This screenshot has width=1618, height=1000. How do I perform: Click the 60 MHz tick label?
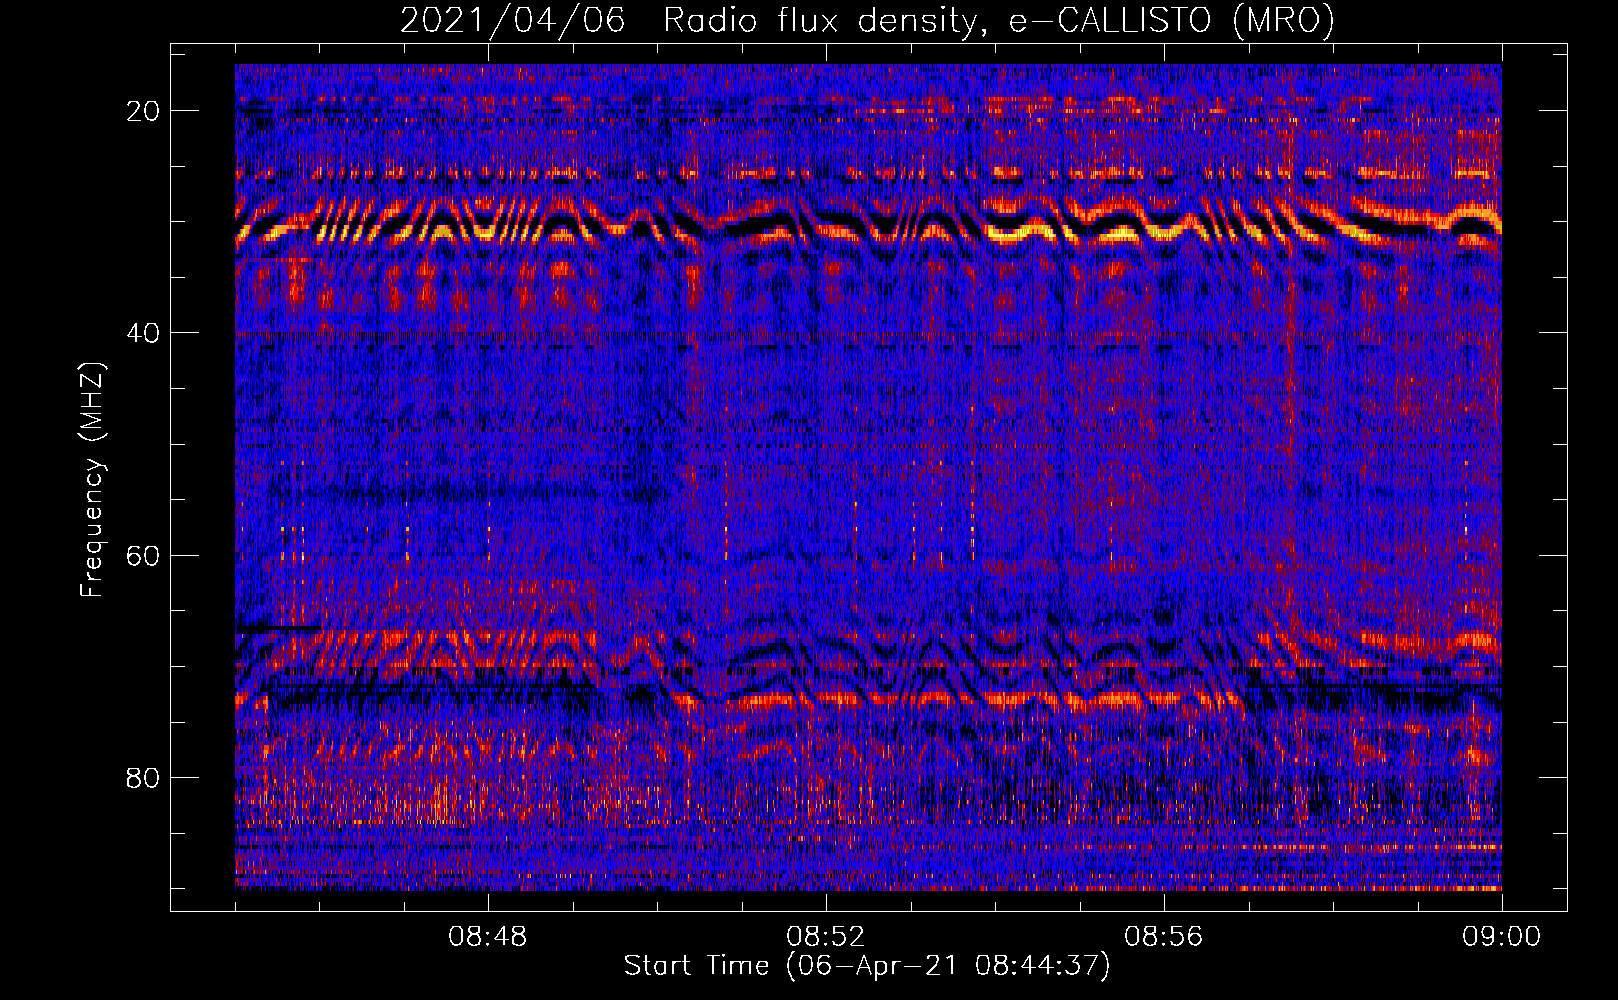143,555
